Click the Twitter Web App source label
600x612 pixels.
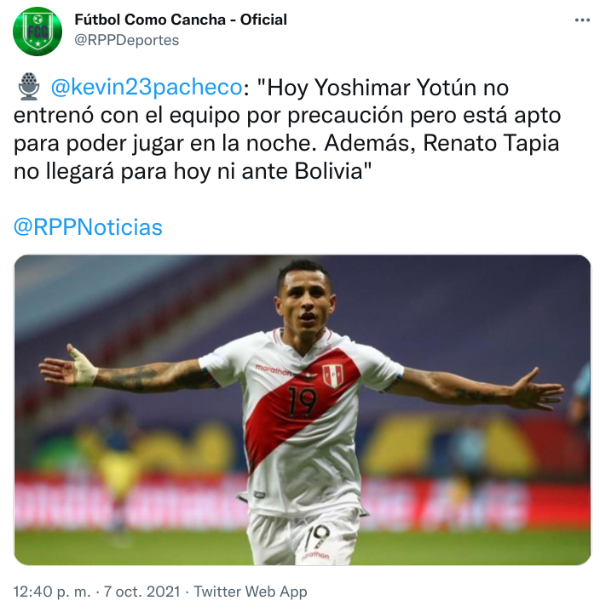click(251, 592)
